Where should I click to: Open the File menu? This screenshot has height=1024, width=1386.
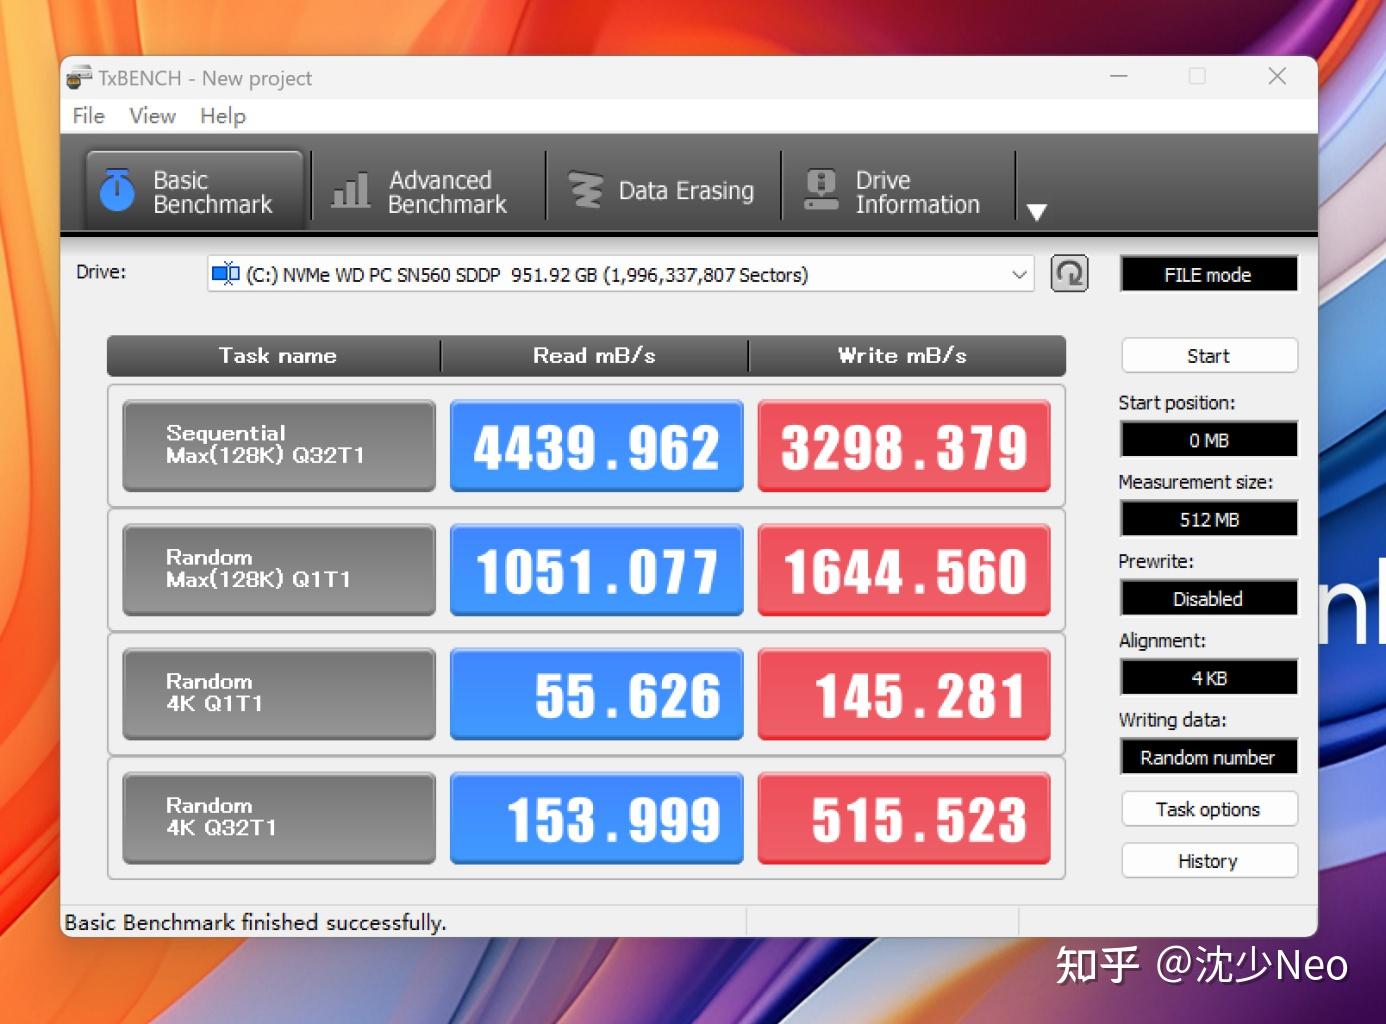point(89,116)
